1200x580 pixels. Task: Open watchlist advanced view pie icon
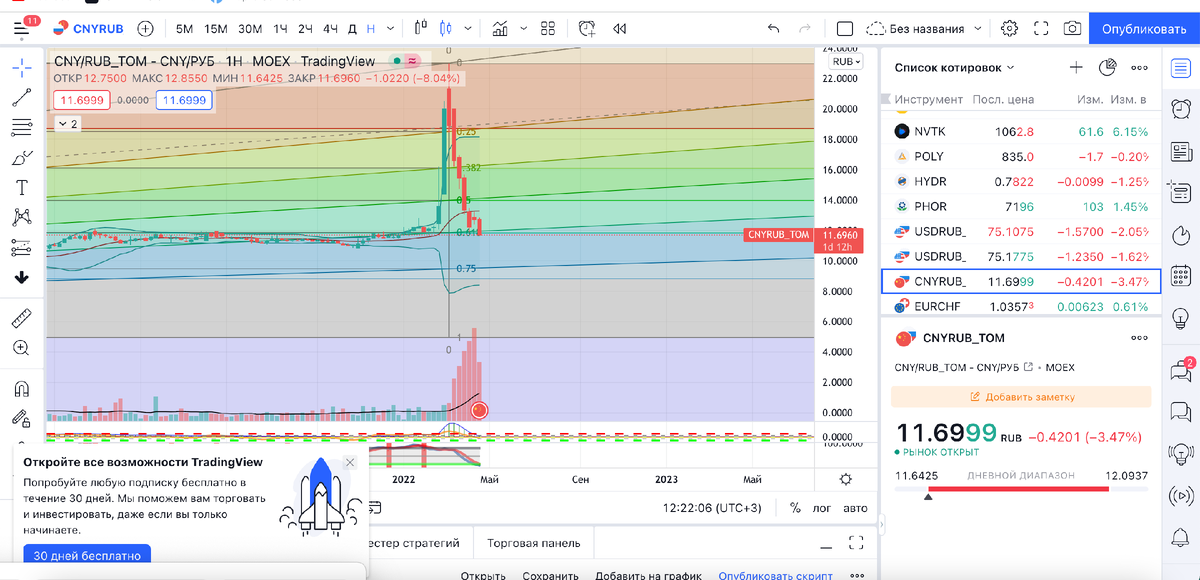point(1107,67)
